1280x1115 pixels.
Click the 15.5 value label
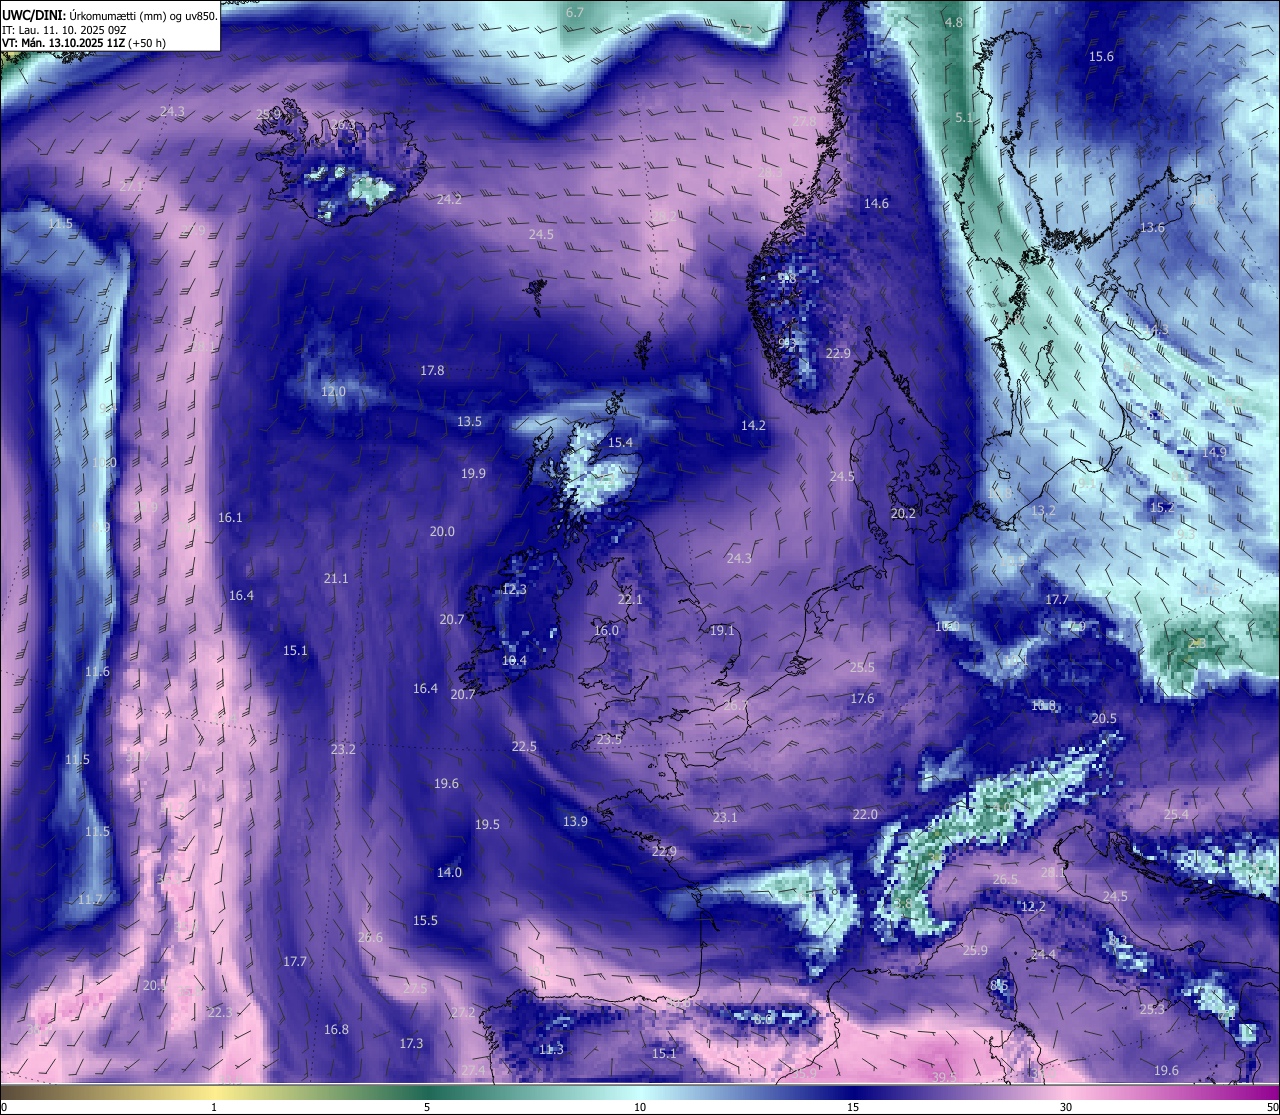click(x=425, y=920)
